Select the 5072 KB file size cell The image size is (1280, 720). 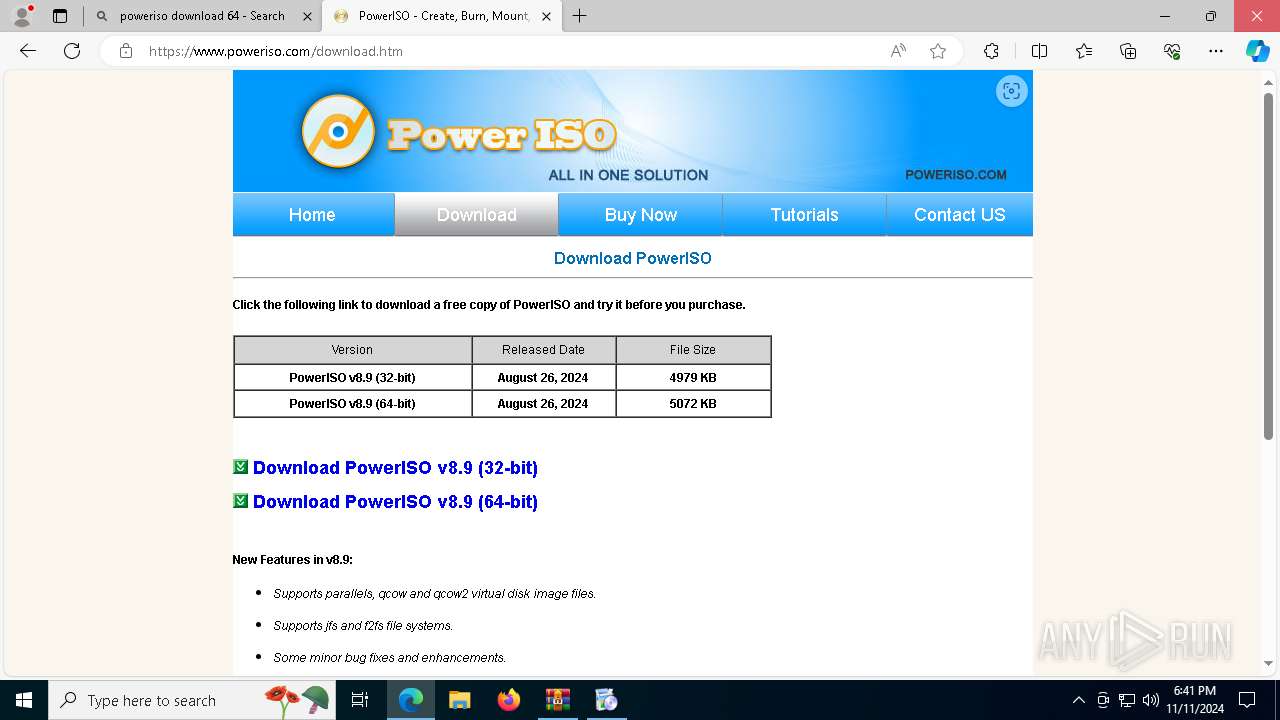click(693, 404)
